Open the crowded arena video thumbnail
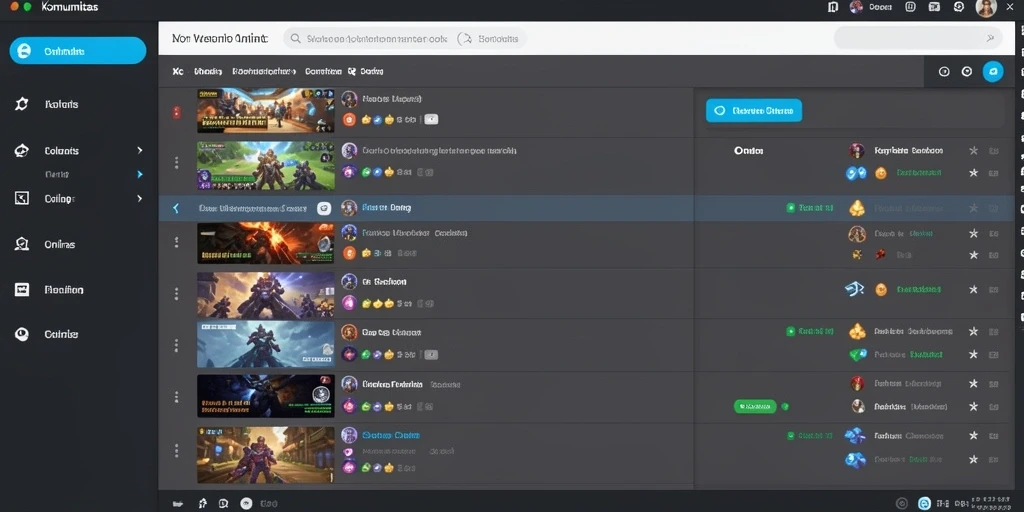1024x512 pixels. (x=266, y=111)
